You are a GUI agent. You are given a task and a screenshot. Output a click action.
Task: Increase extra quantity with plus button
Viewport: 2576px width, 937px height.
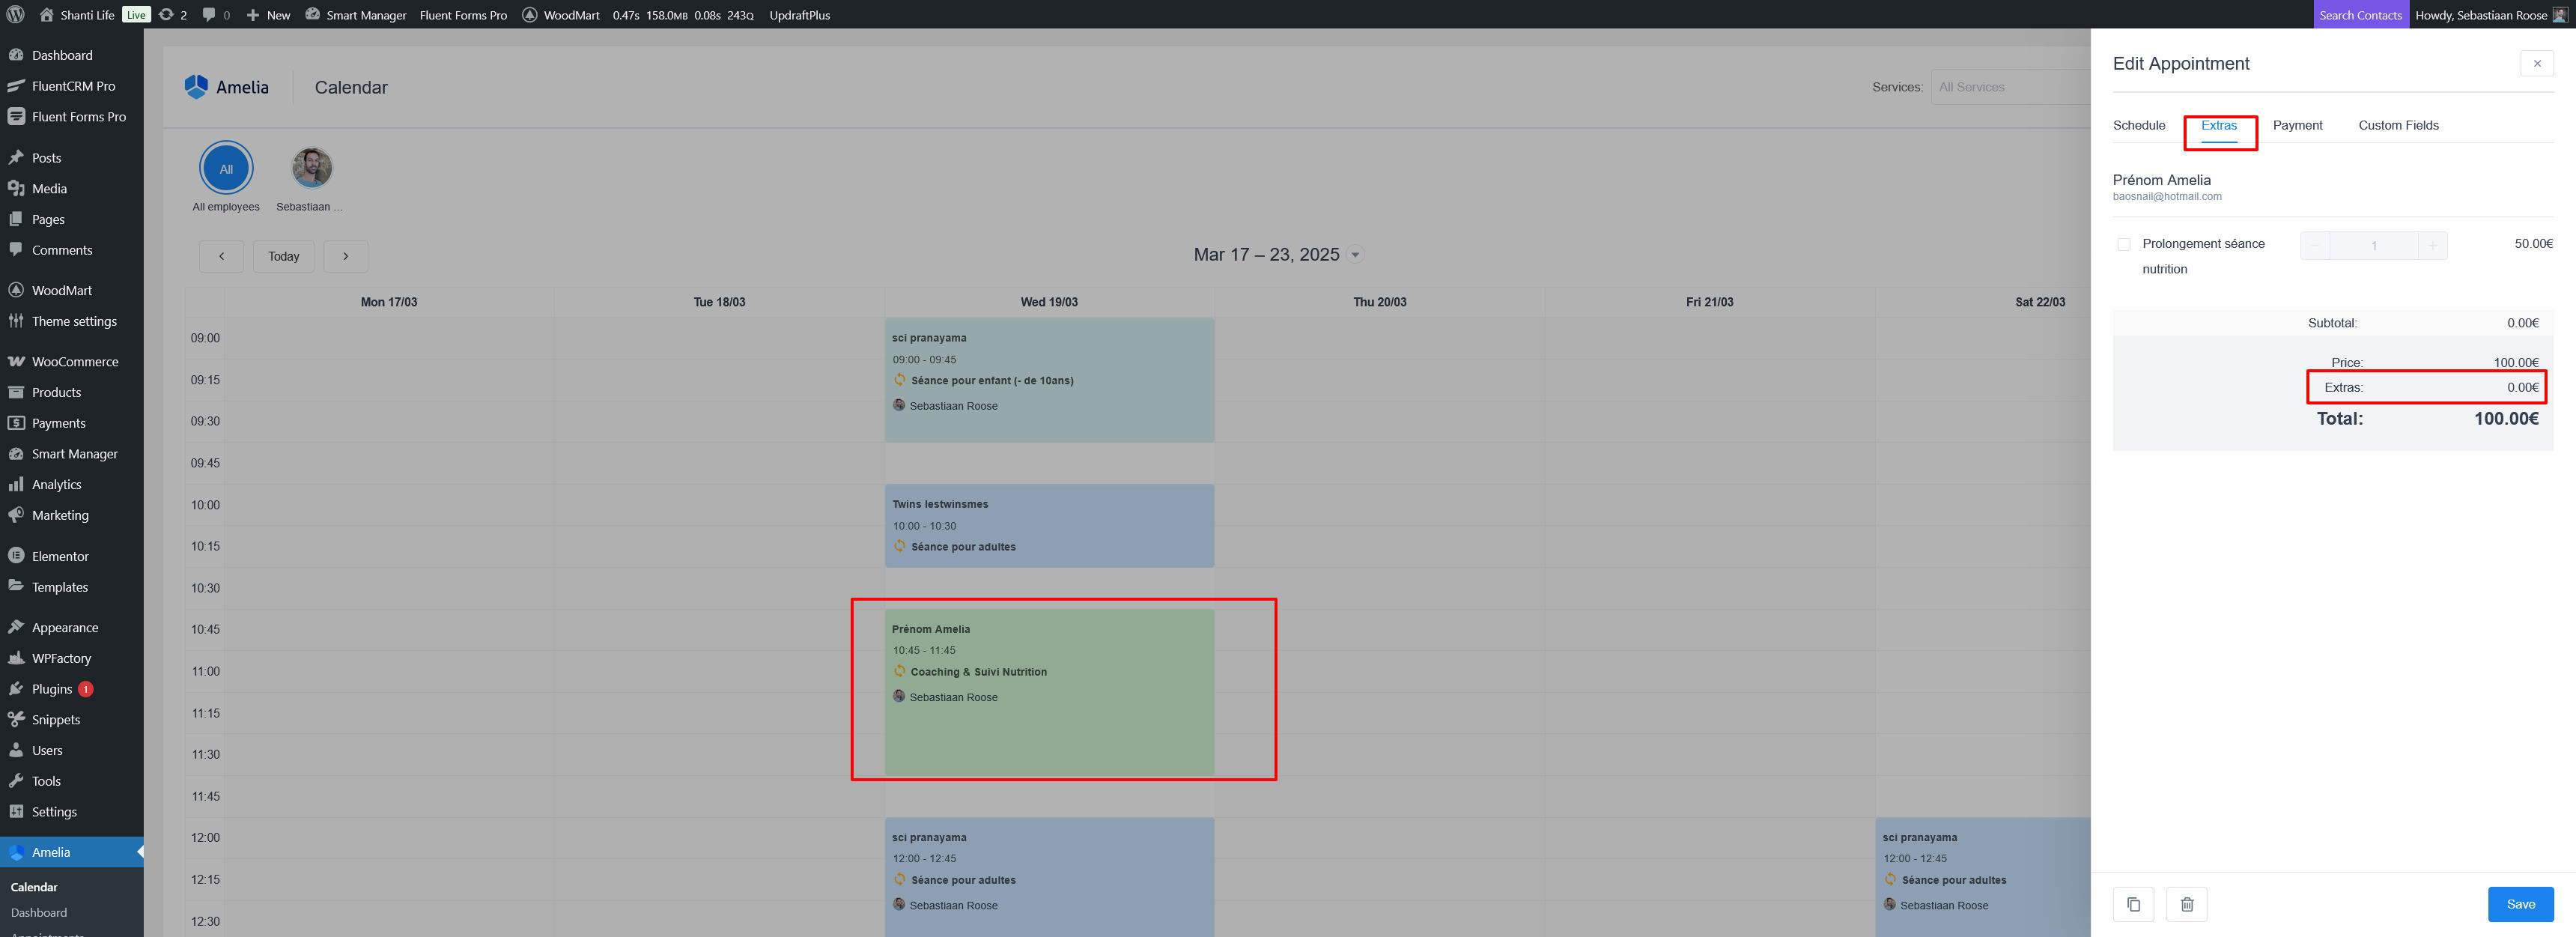(2432, 246)
